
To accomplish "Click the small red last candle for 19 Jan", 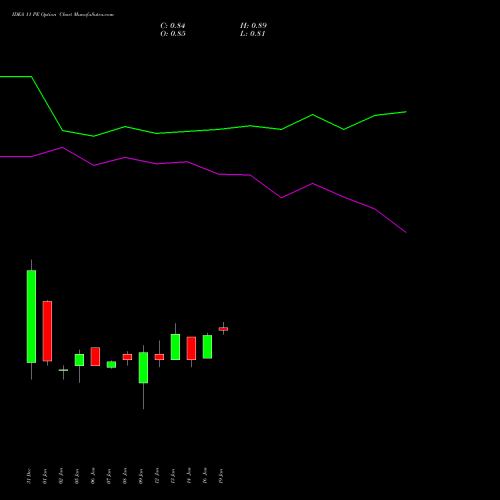I will 223,329.
